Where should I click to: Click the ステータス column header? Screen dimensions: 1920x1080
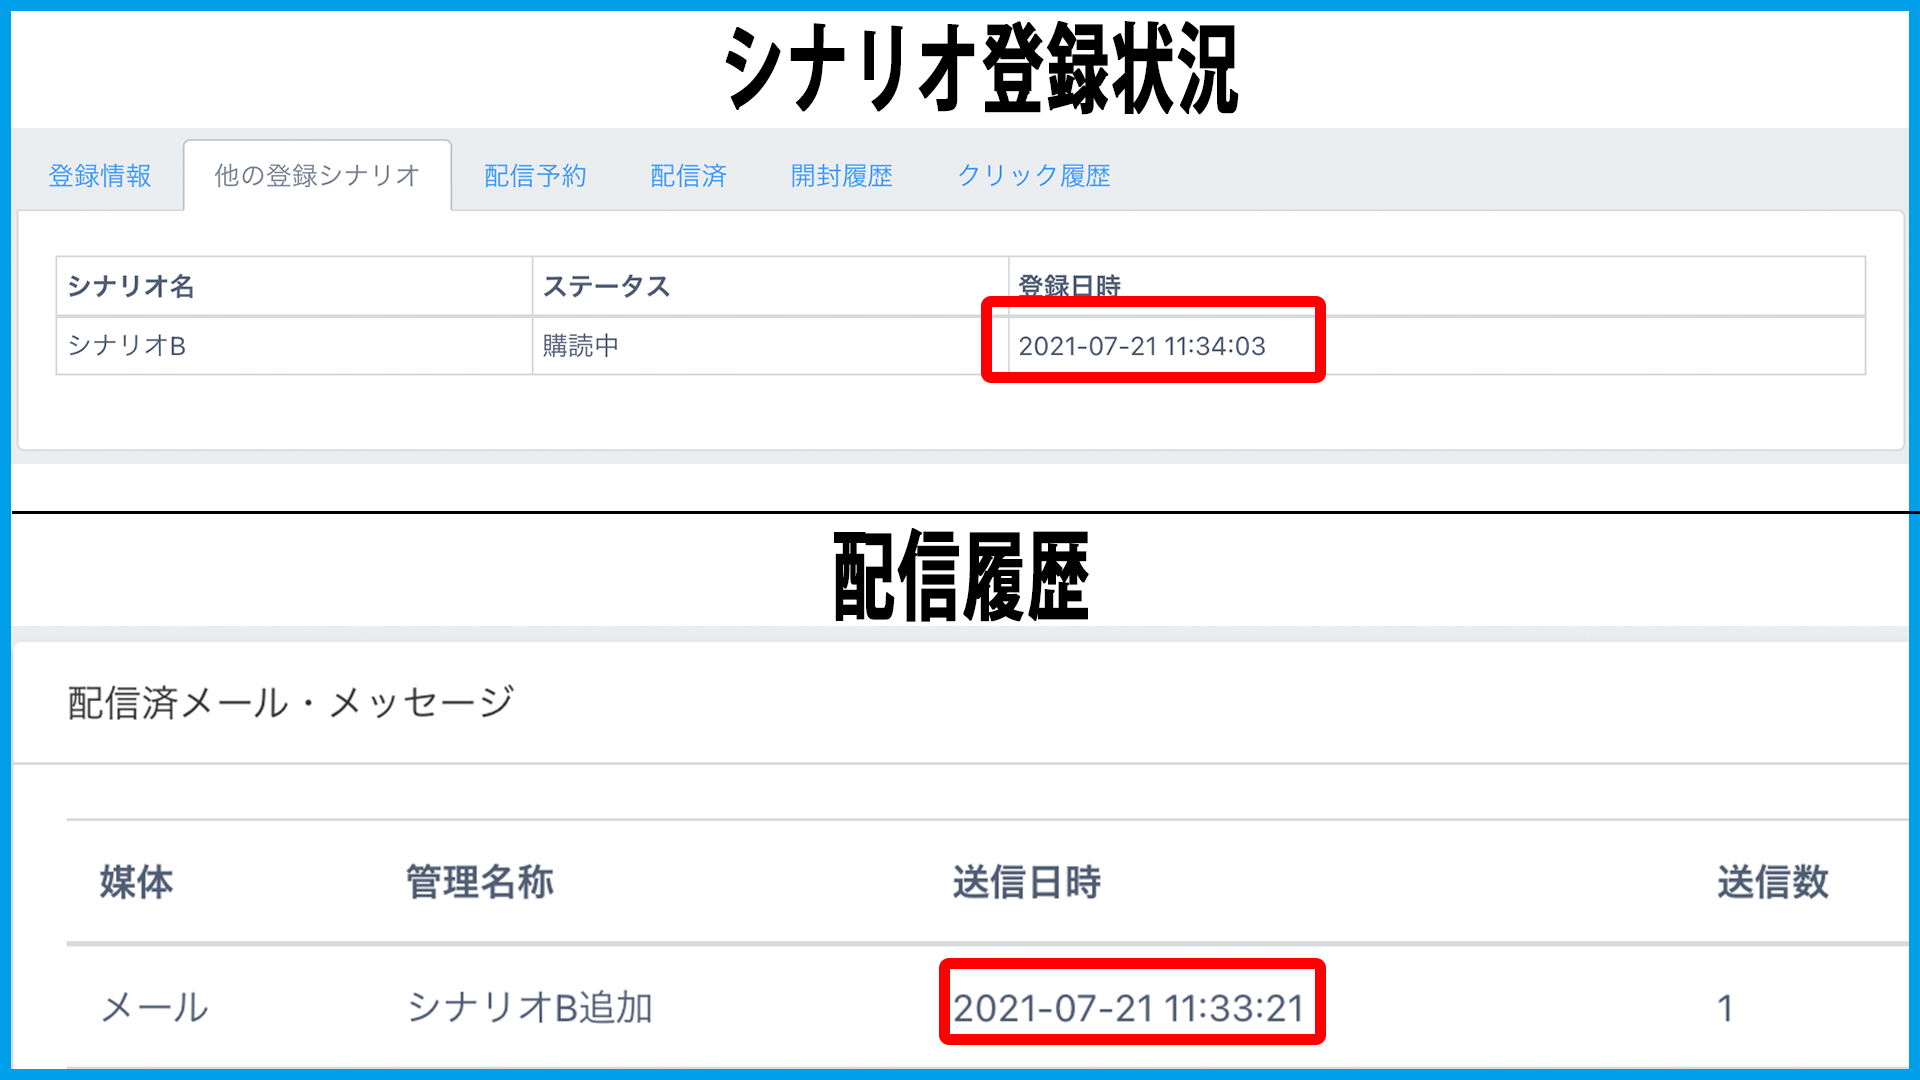606,287
